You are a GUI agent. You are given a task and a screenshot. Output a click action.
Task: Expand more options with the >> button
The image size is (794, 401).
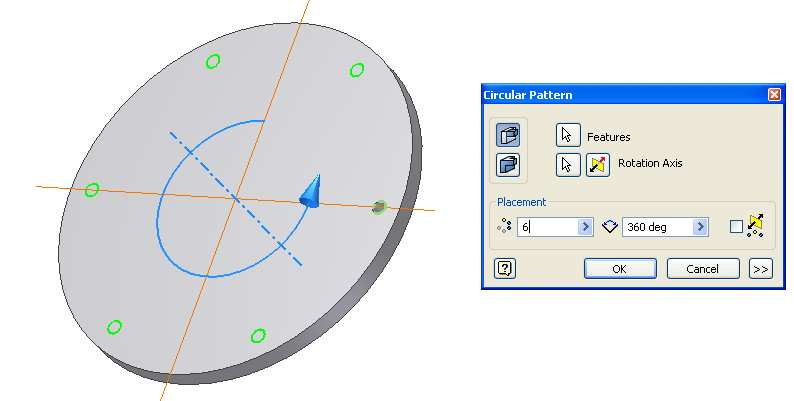(x=761, y=269)
